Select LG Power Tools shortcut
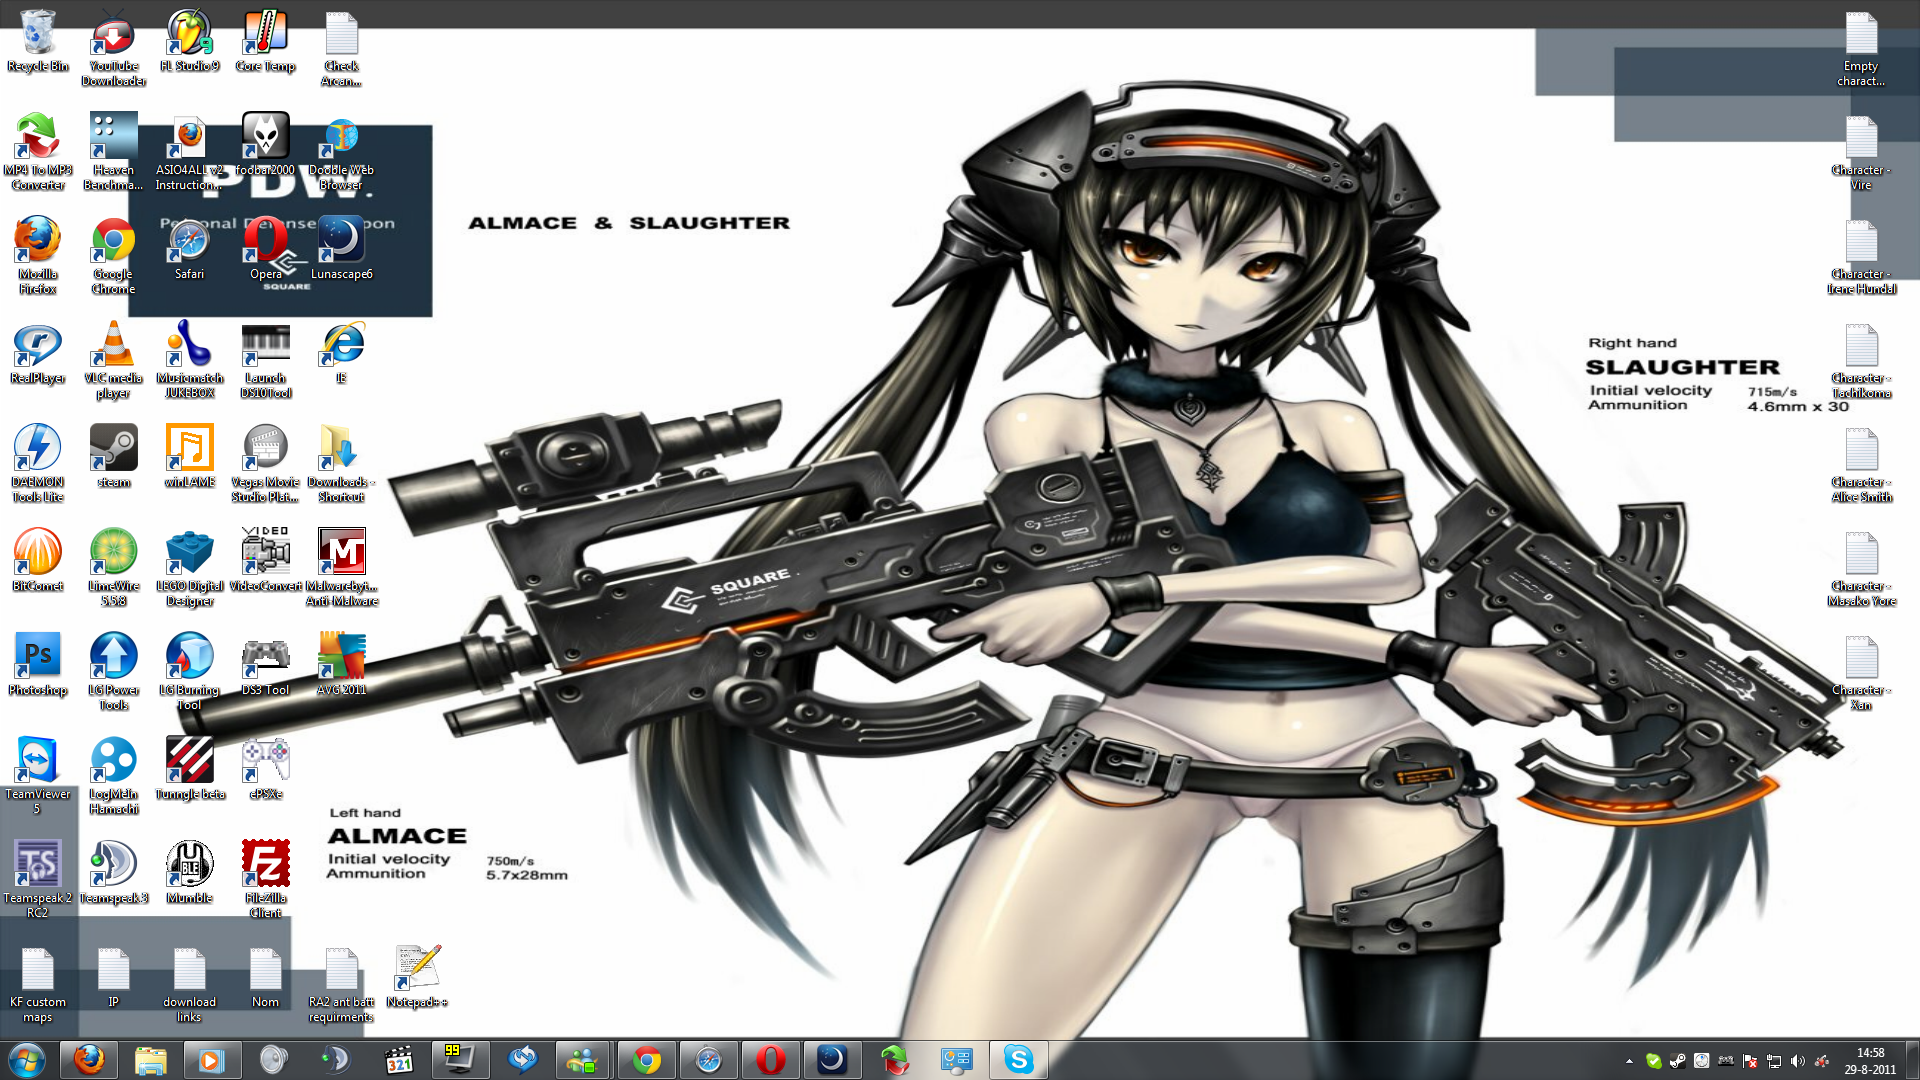The height and width of the screenshot is (1080, 1920). (114, 672)
